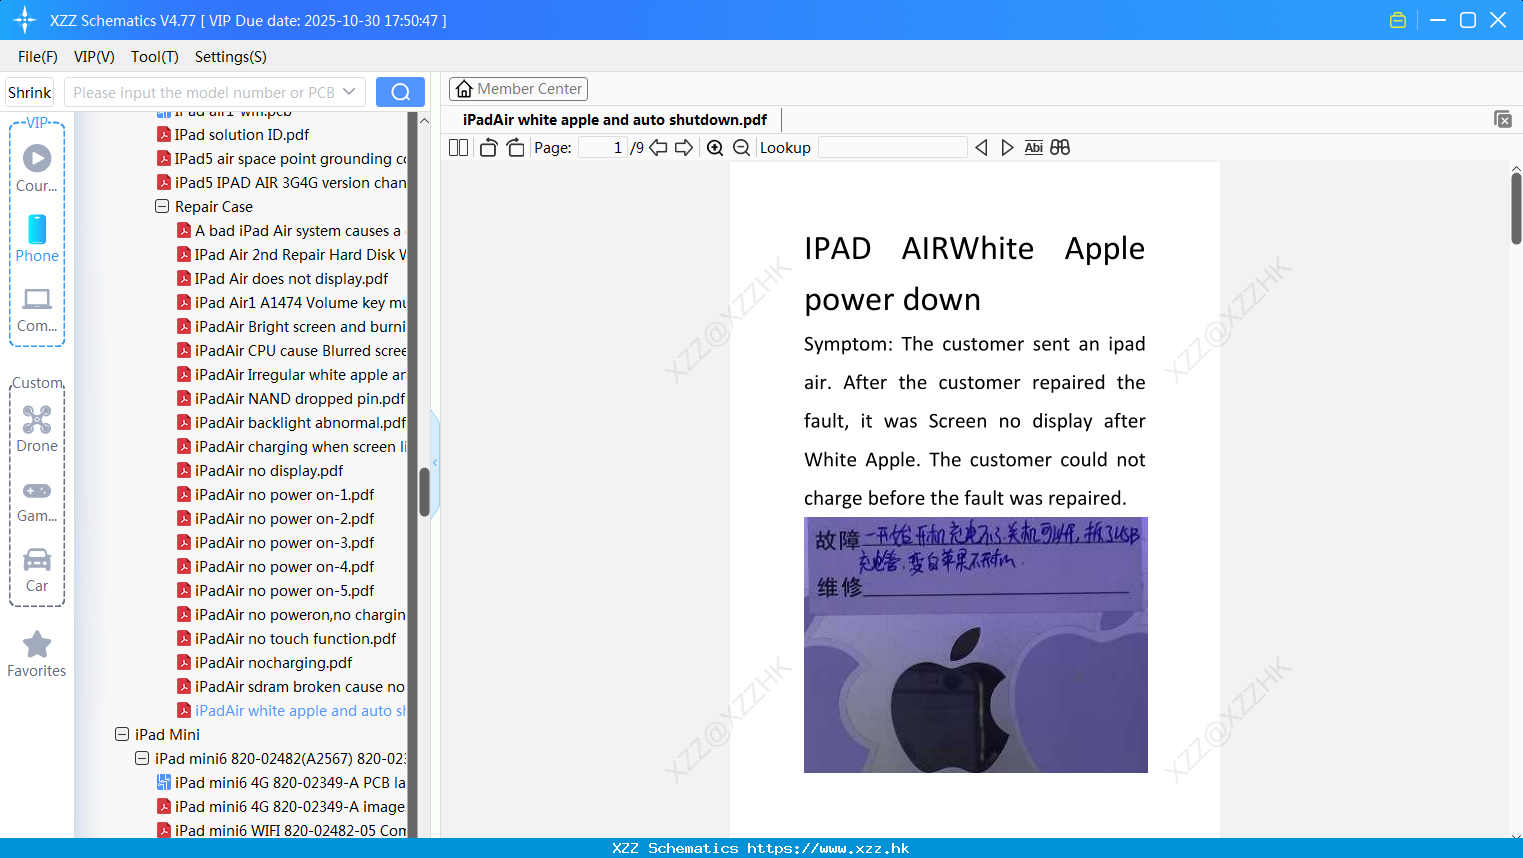The width and height of the screenshot is (1523, 858).
Task: Collapse the Repair Case folder
Action: (x=162, y=207)
